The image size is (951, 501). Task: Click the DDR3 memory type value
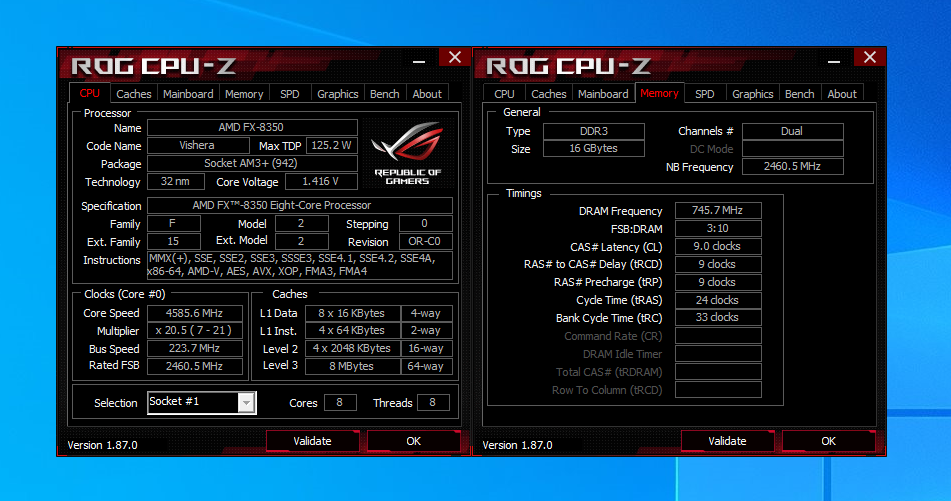[594, 131]
